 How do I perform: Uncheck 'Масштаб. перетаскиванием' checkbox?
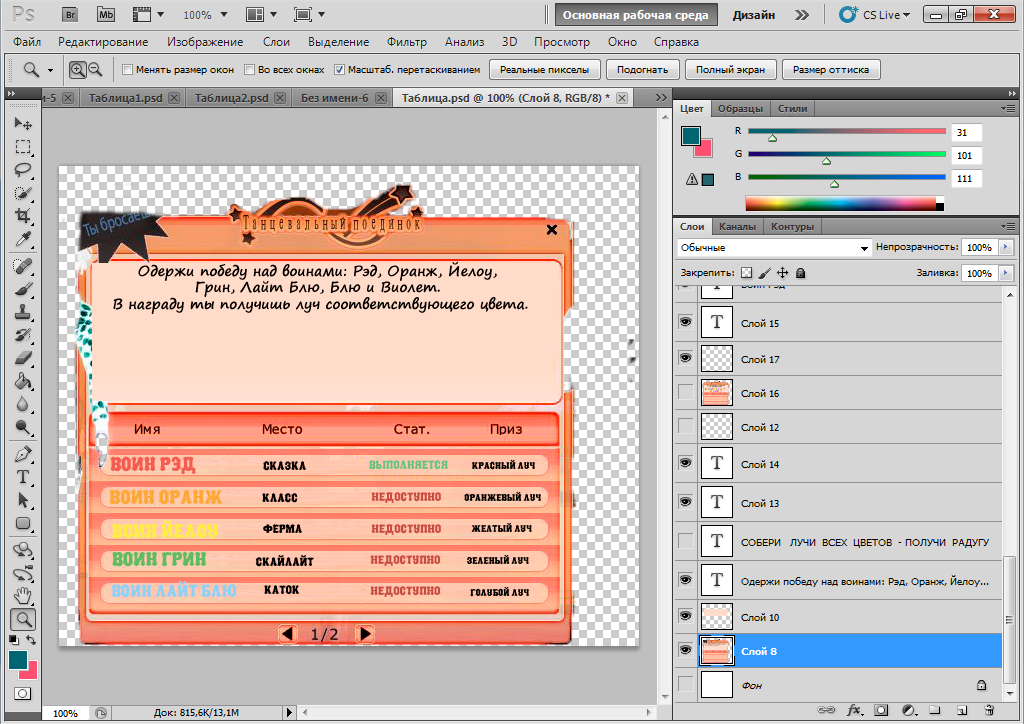[x=339, y=69]
